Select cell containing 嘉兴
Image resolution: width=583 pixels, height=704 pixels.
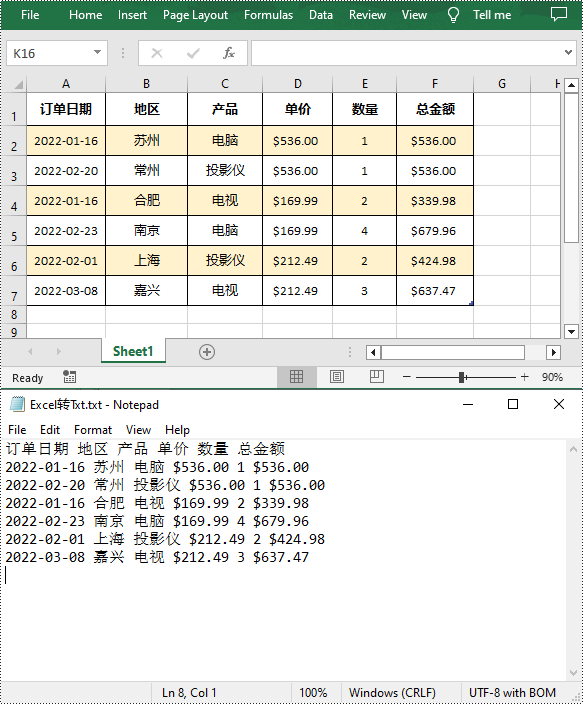146,290
